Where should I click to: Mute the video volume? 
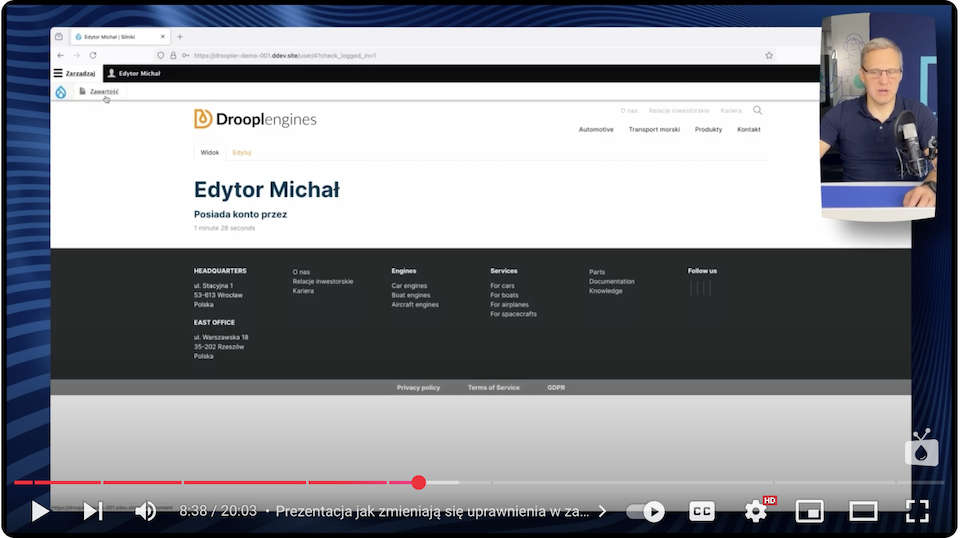pos(146,511)
